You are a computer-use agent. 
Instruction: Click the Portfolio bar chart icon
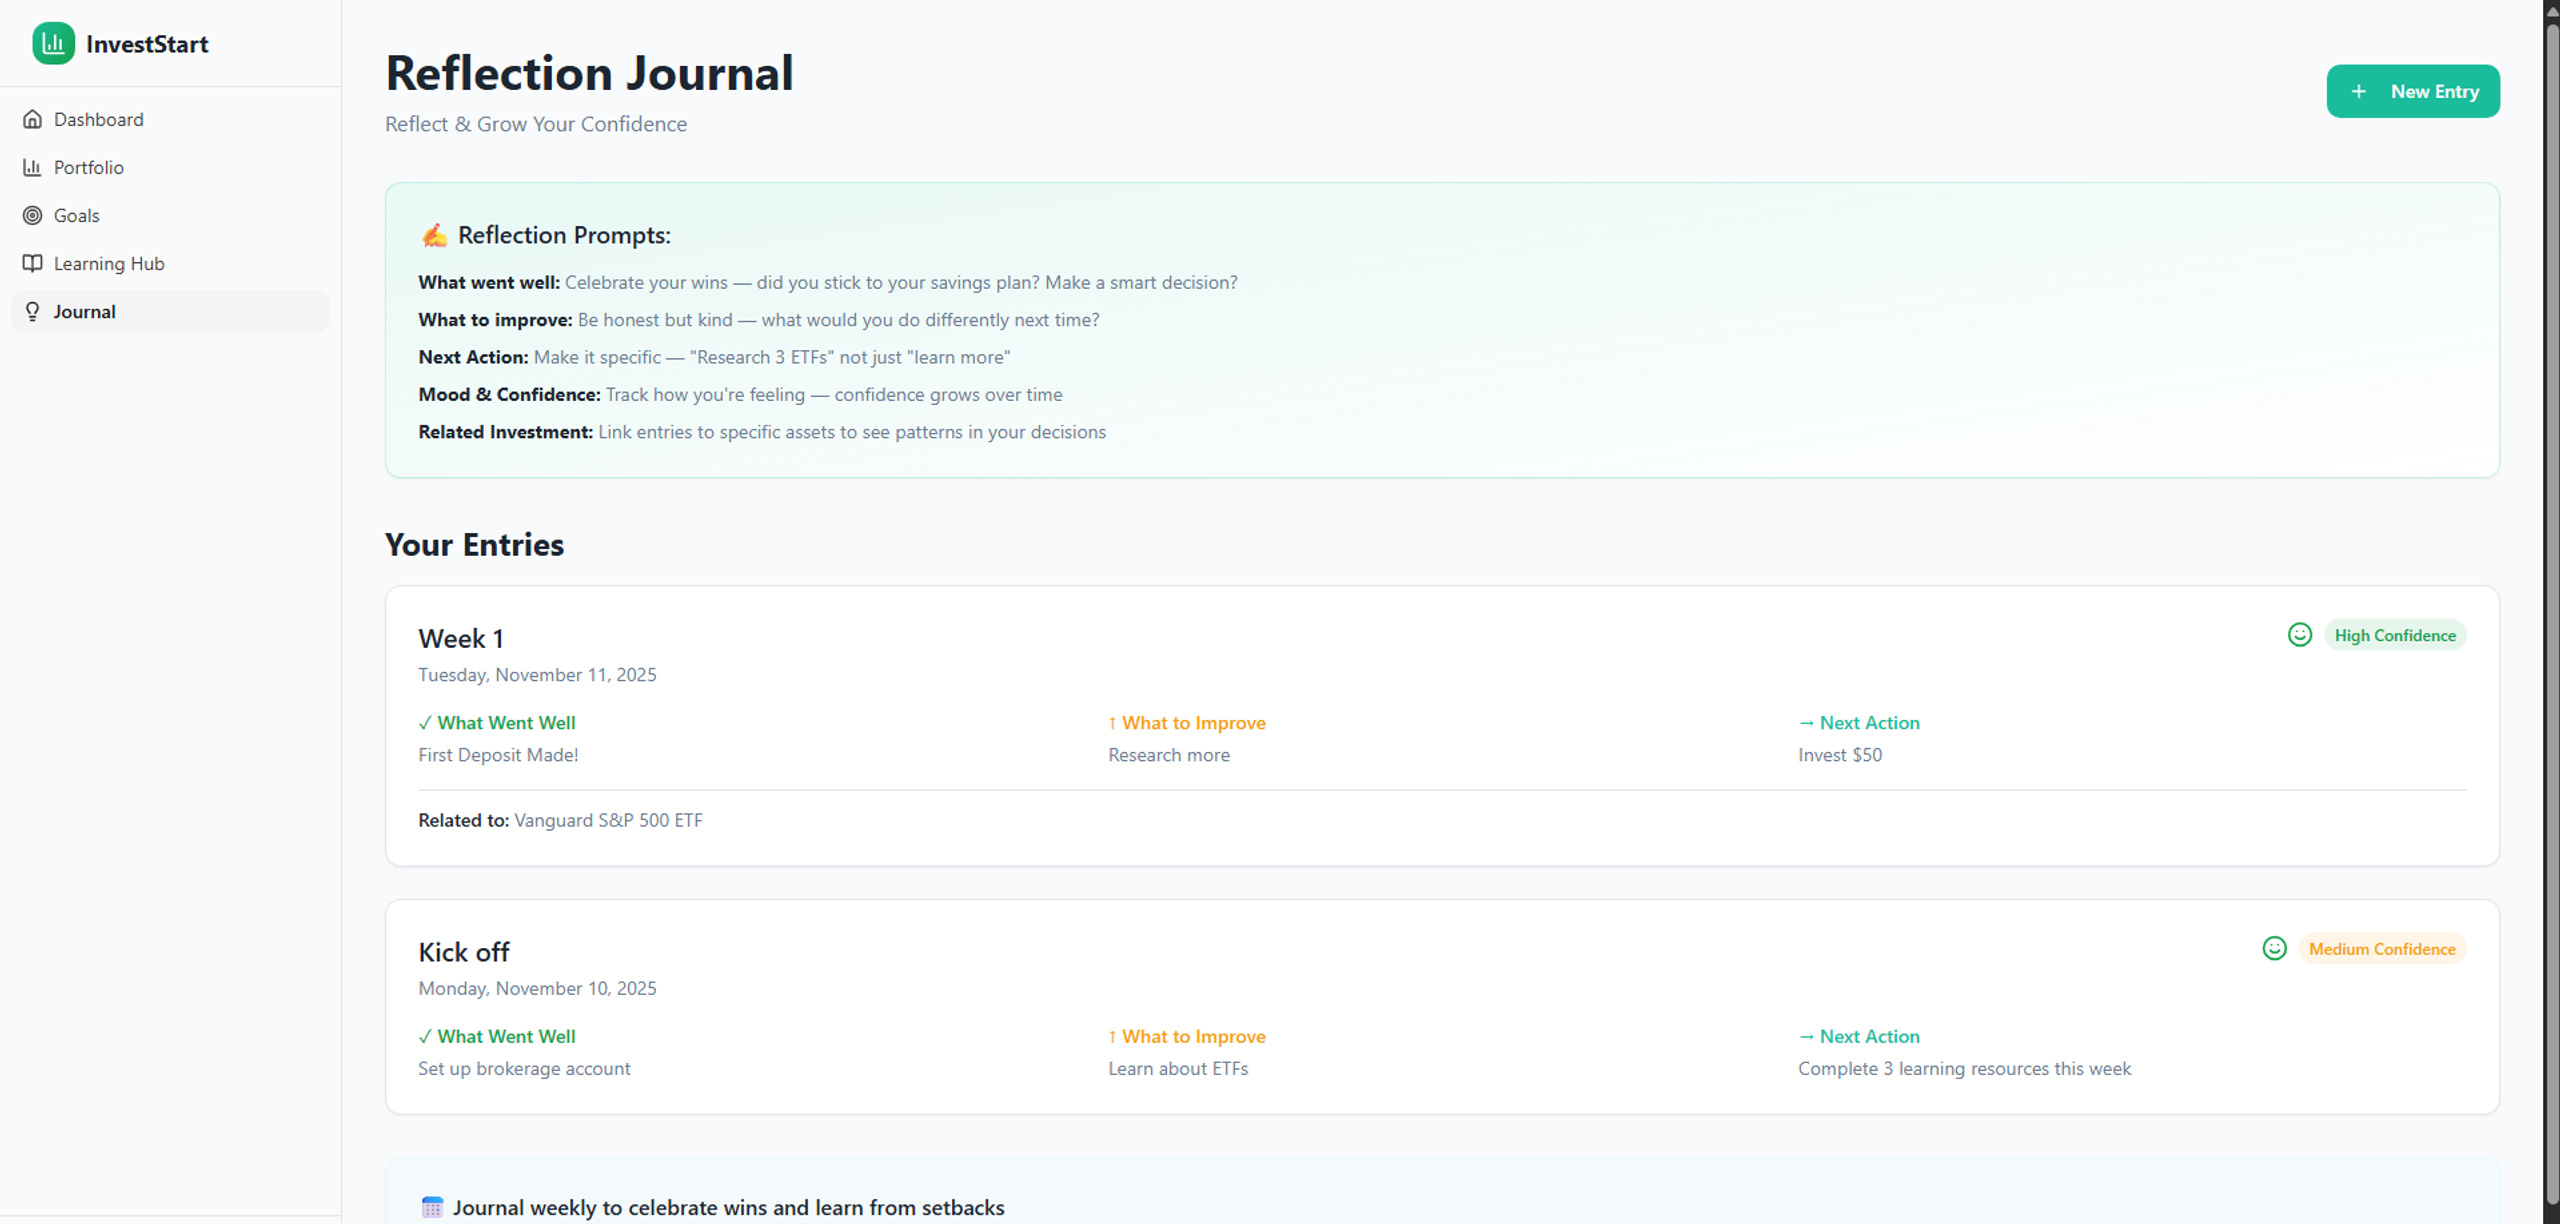tap(33, 167)
